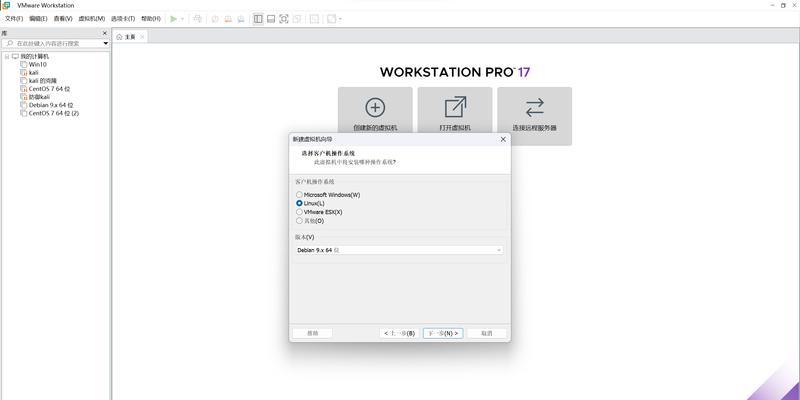Click the 创建新的虚拟机 tile label
The image size is (800, 400).
click(375, 128)
